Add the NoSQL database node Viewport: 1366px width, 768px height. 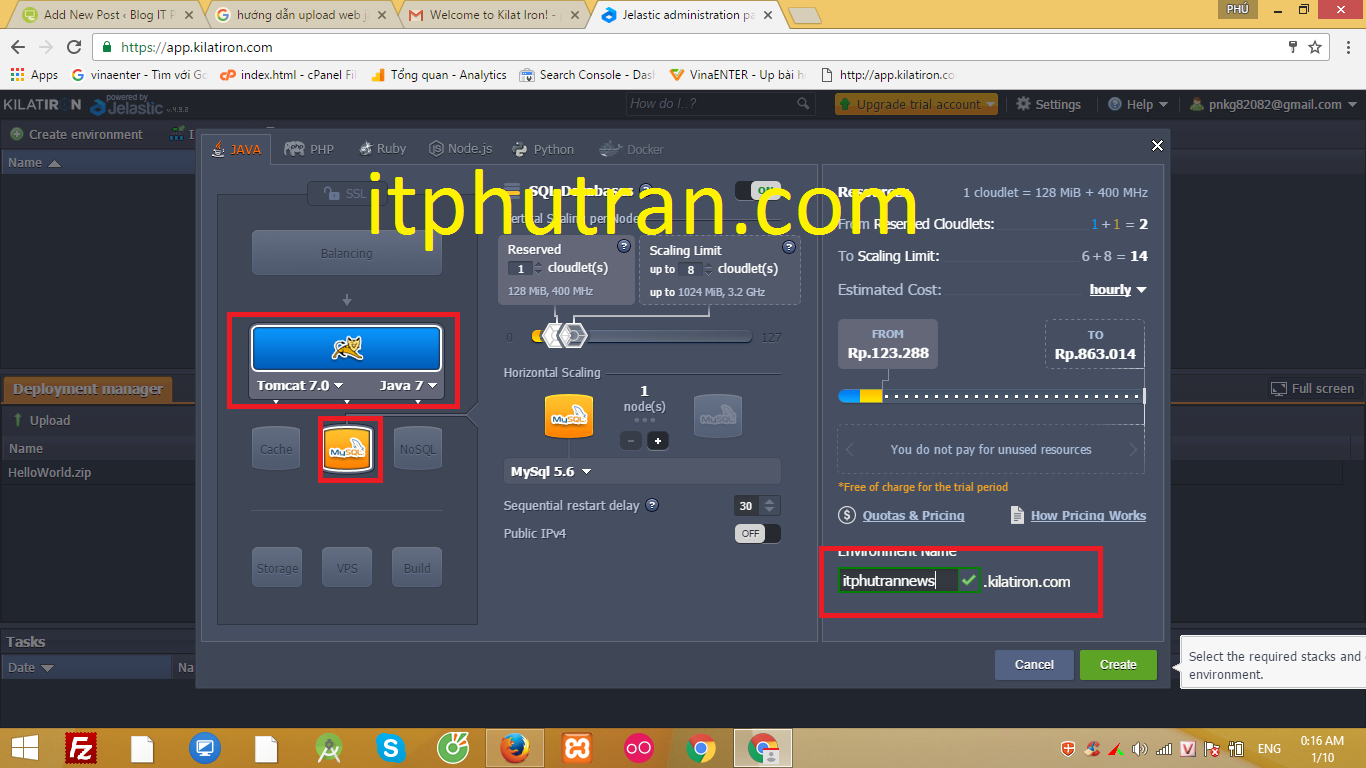tap(418, 450)
